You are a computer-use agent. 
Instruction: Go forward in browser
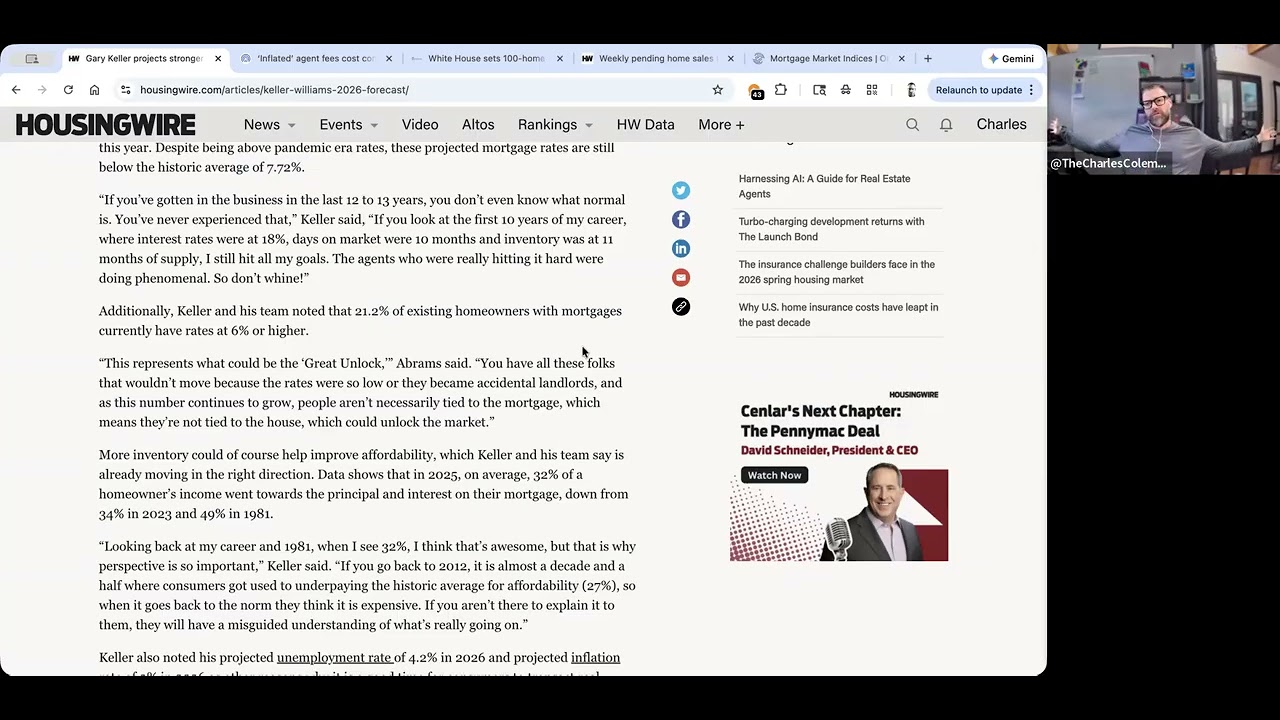click(42, 90)
